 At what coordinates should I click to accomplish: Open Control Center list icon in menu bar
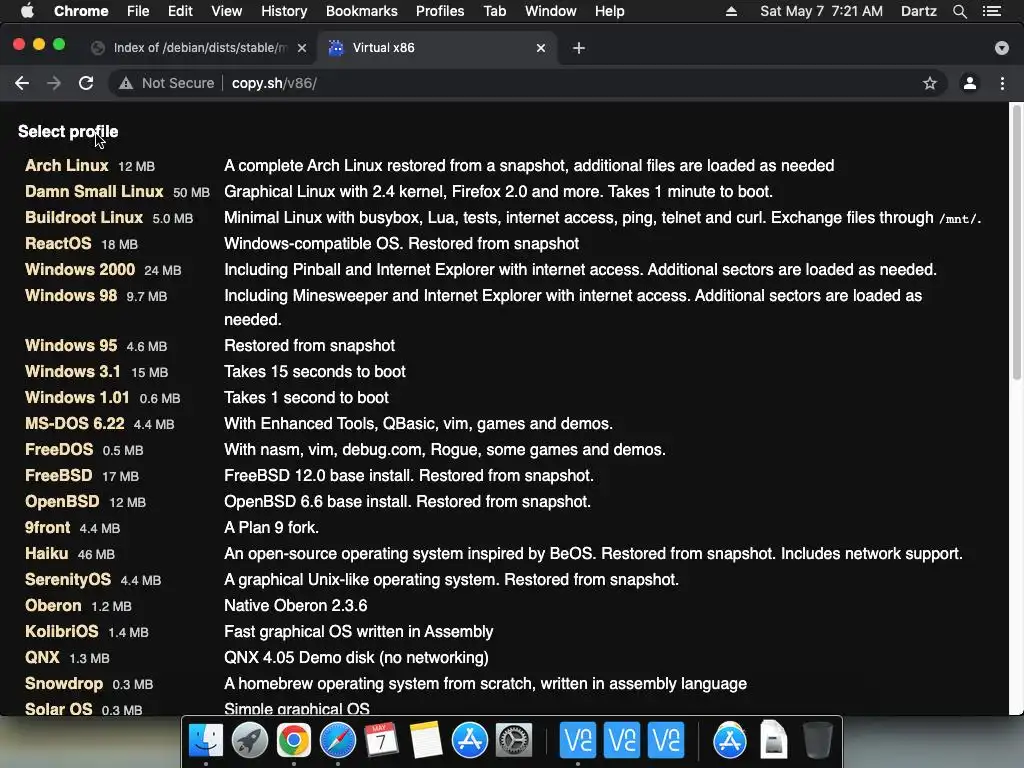pyautogui.click(x=991, y=11)
